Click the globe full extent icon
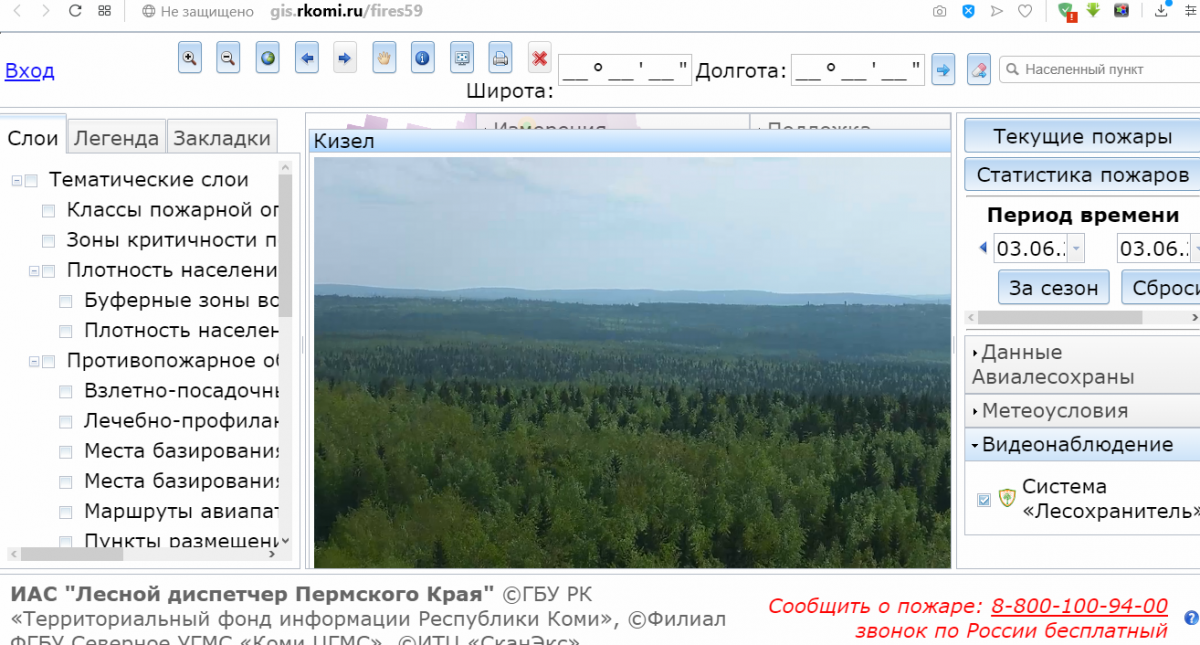The width and height of the screenshot is (1200, 645). 268,58
